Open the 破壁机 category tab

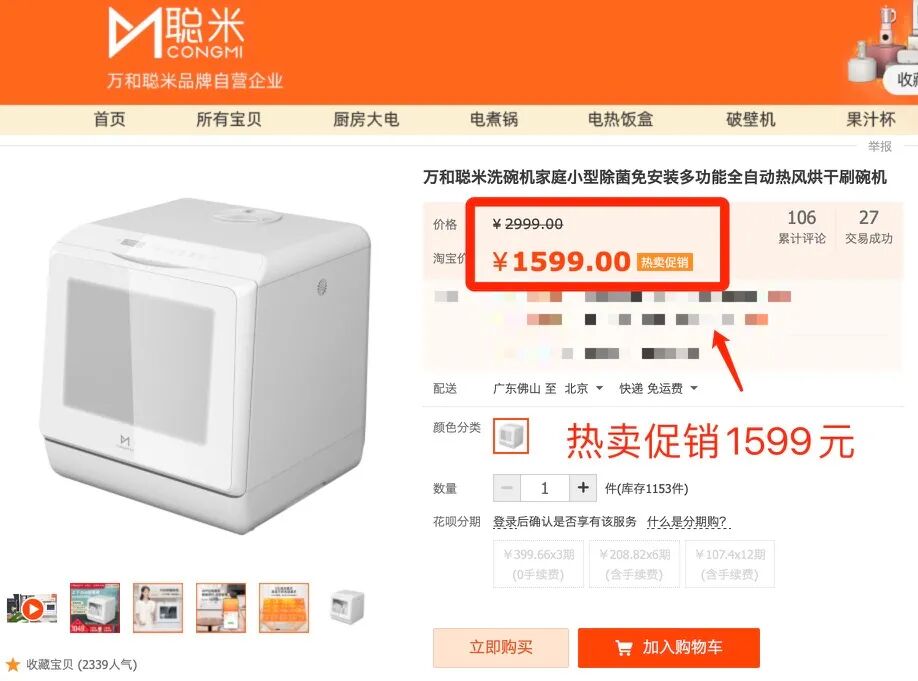pos(751,119)
